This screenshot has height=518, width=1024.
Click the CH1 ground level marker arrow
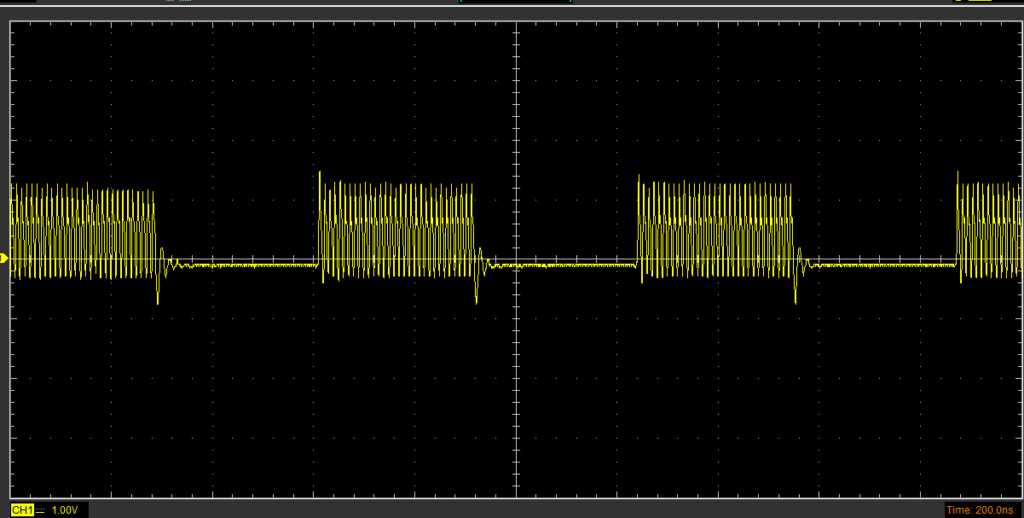[x=4, y=259]
